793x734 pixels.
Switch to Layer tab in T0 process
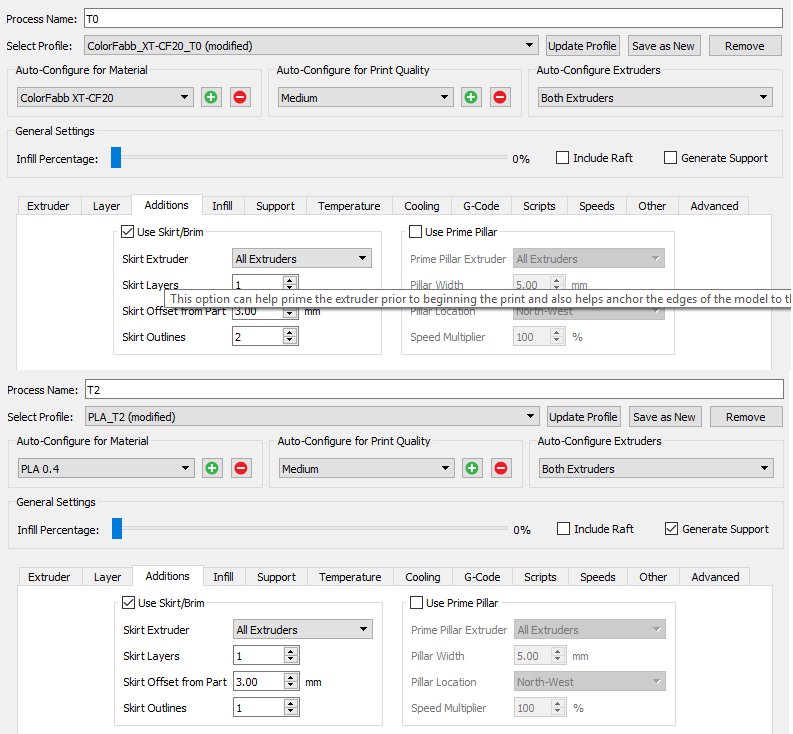pyautogui.click(x=106, y=206)
